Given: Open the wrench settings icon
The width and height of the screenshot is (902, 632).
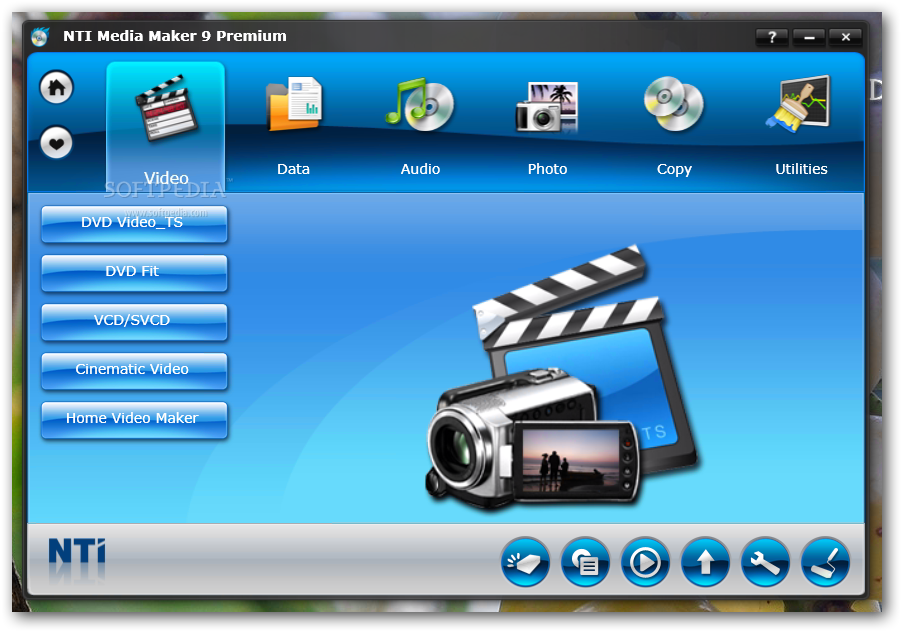Looking at the screenshot, I should [765, 562].
